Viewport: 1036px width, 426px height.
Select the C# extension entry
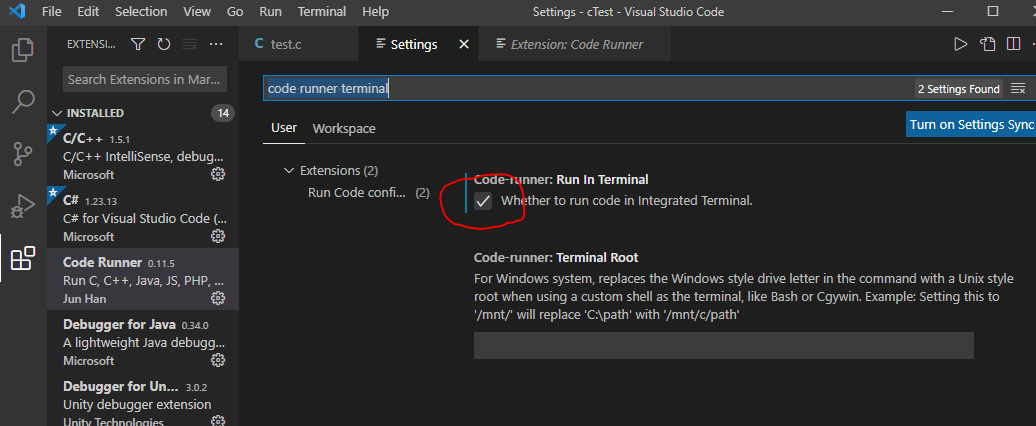[143, 218]
